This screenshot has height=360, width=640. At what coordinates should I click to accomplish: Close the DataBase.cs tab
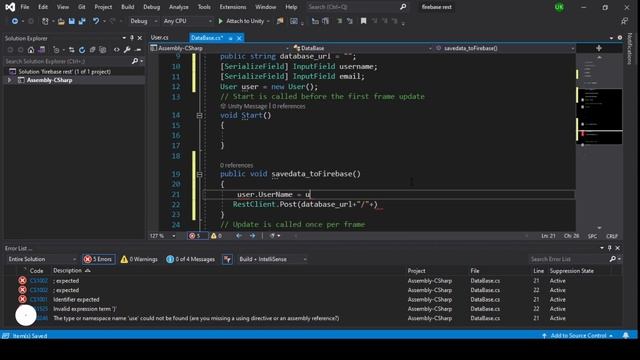click(x=239, y=38)
